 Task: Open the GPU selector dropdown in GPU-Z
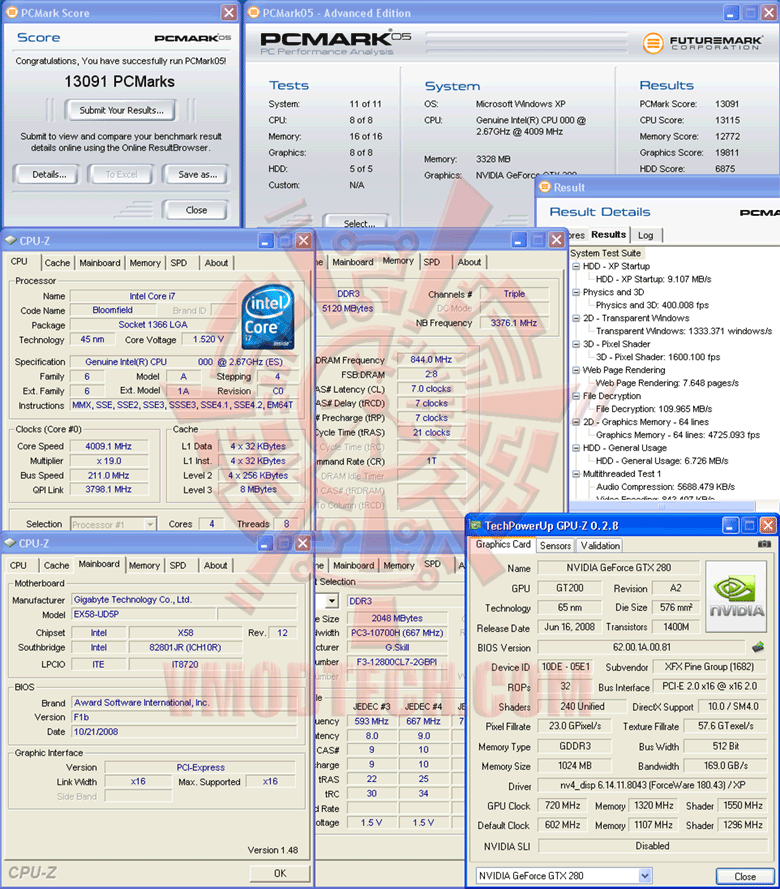coord(645,875)
